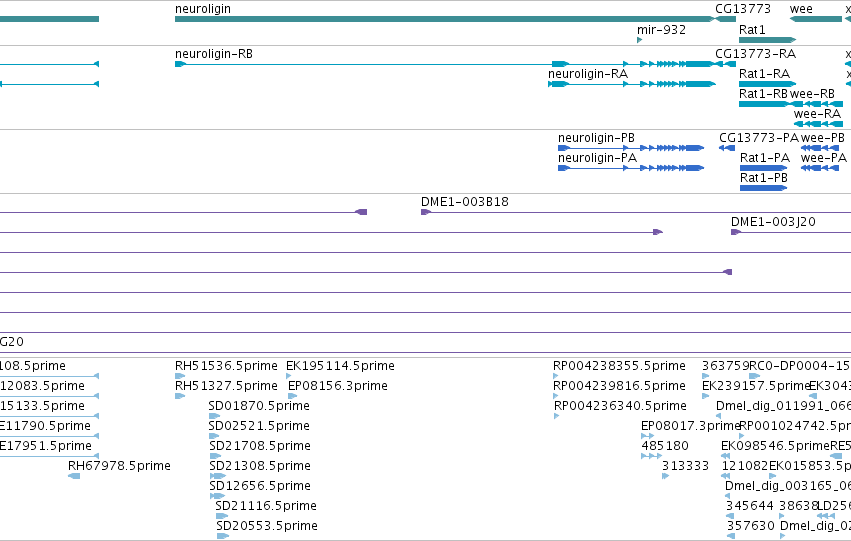Screen dimensions: 851x541
Task: Click the CG13773-RA transcript label
Action: pos(755,54)
